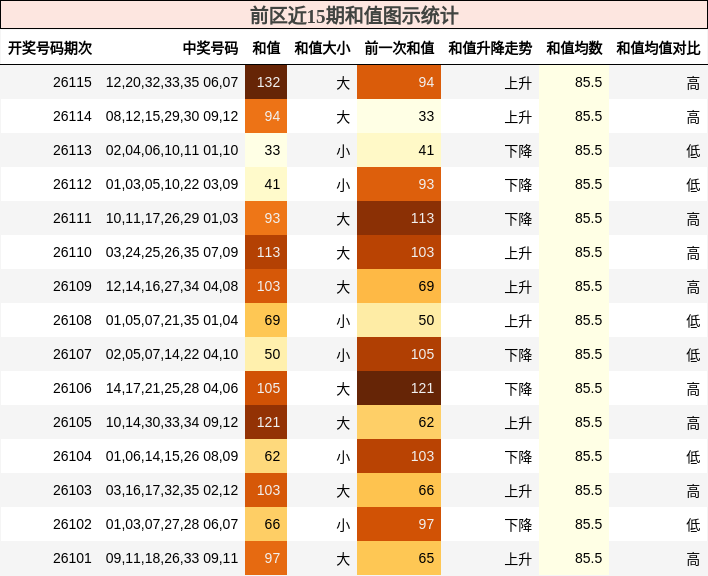Click 下降 trend in row 26102

(x=518, y=525)
